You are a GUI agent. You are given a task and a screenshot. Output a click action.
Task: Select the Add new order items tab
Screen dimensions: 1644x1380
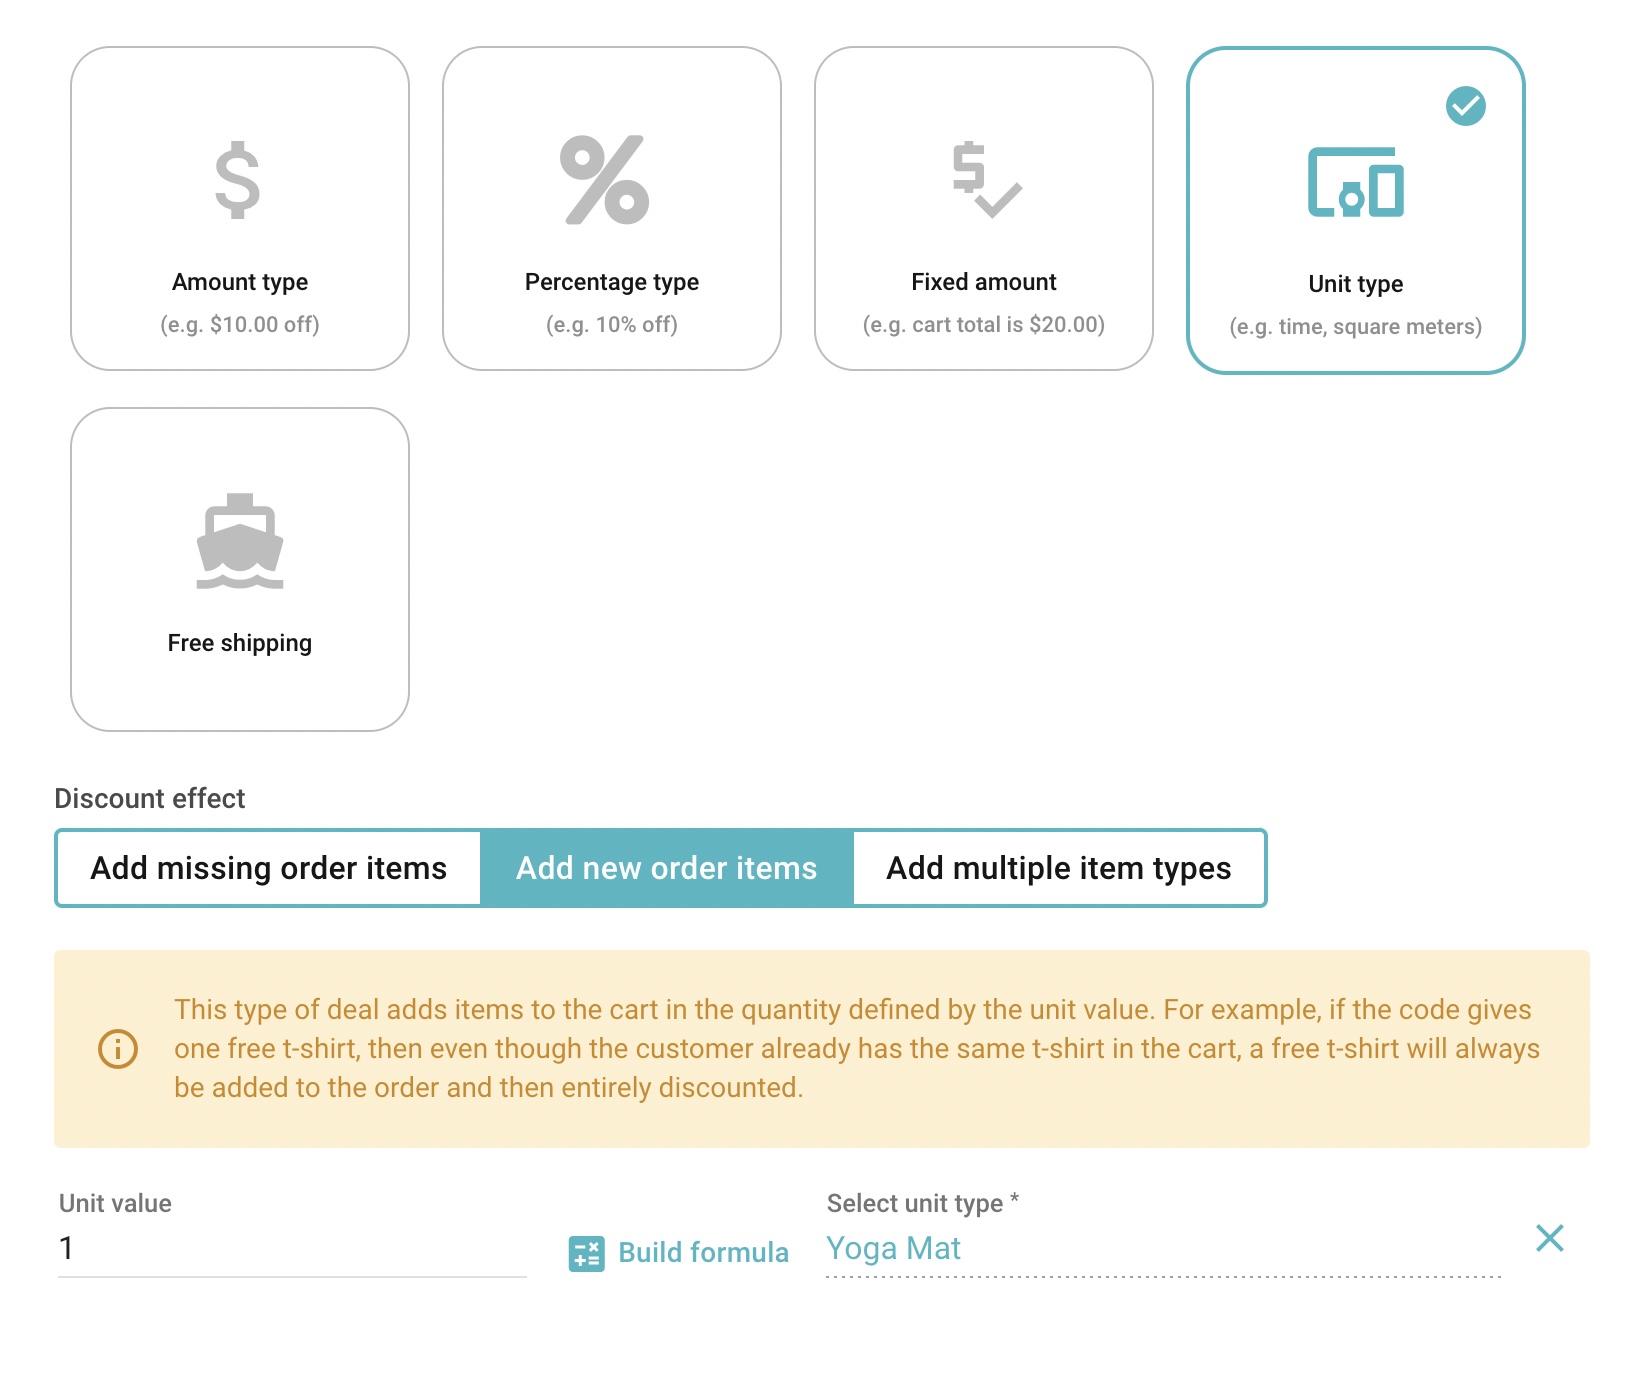point(666,868)
